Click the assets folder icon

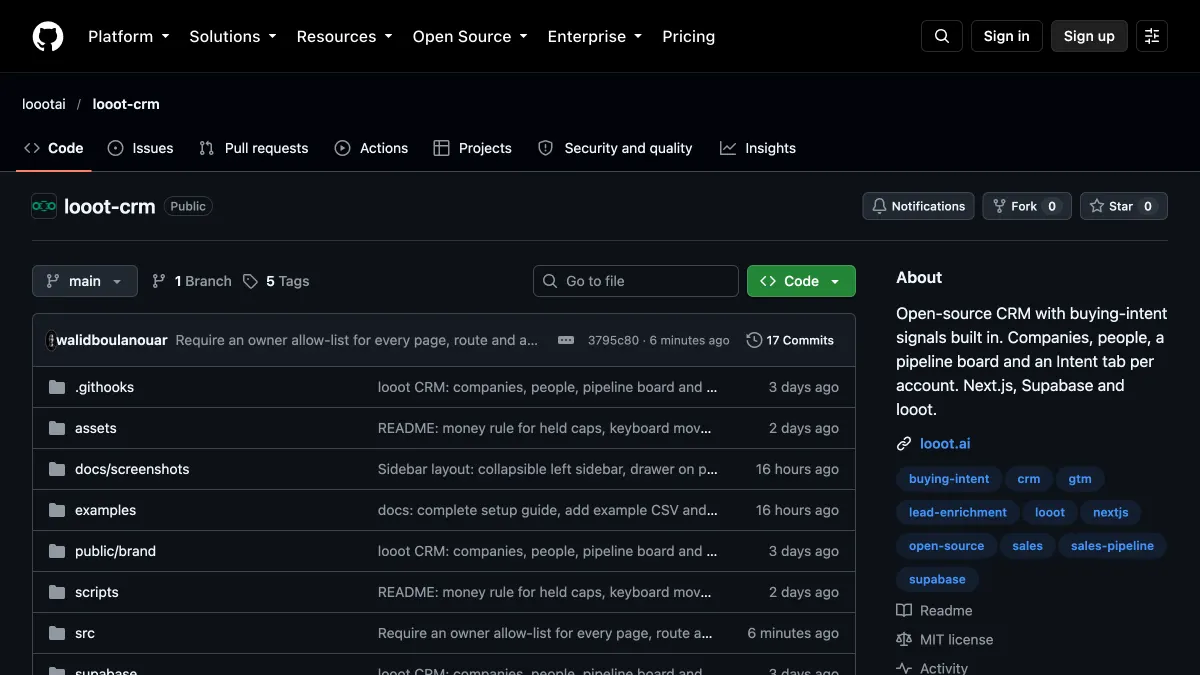[x=57, y=428]
